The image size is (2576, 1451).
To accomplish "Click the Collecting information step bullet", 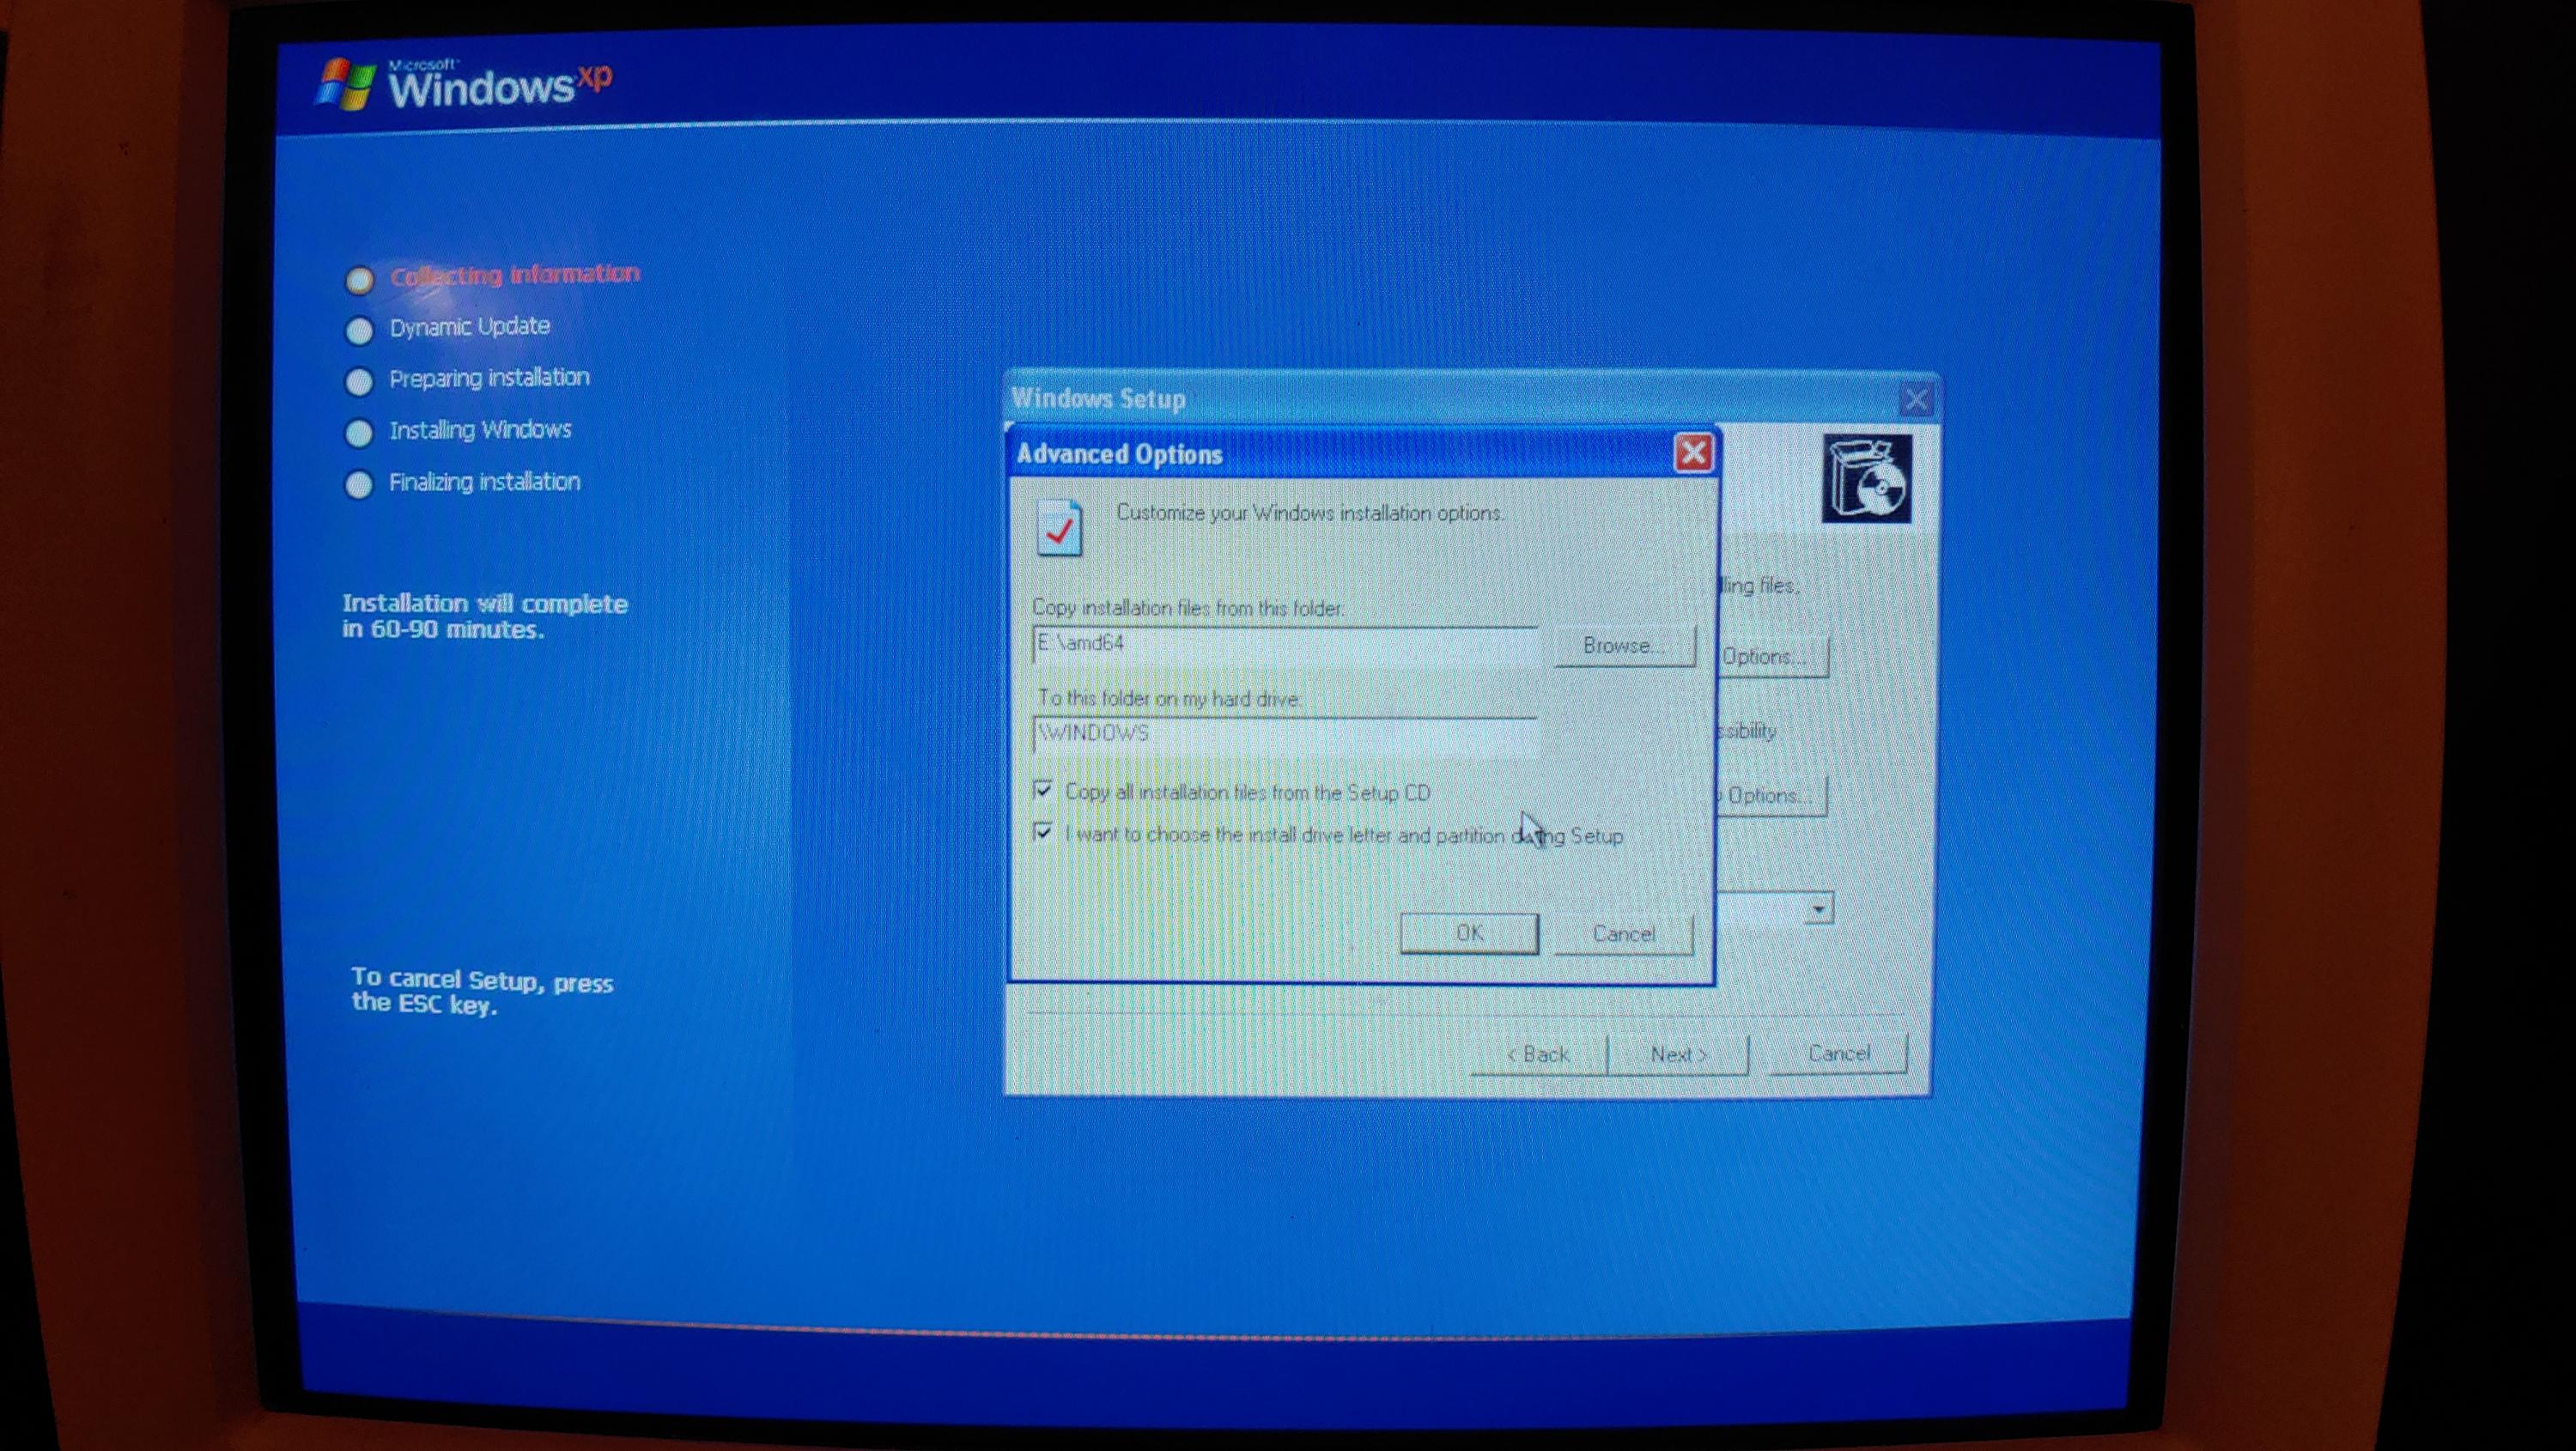I will coord(360,279).
